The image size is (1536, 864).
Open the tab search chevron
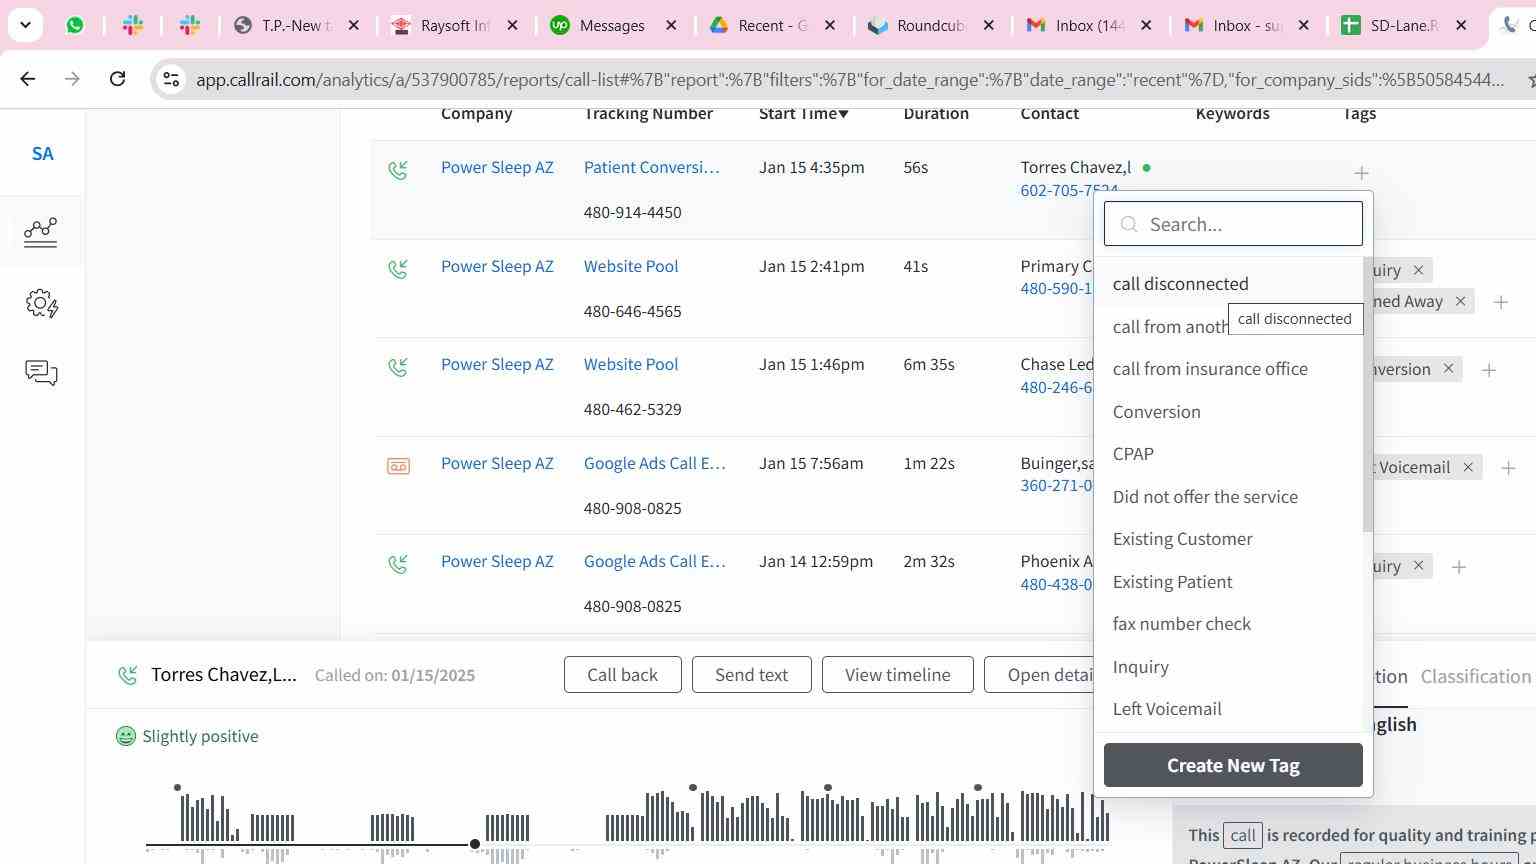coord(25,25)
